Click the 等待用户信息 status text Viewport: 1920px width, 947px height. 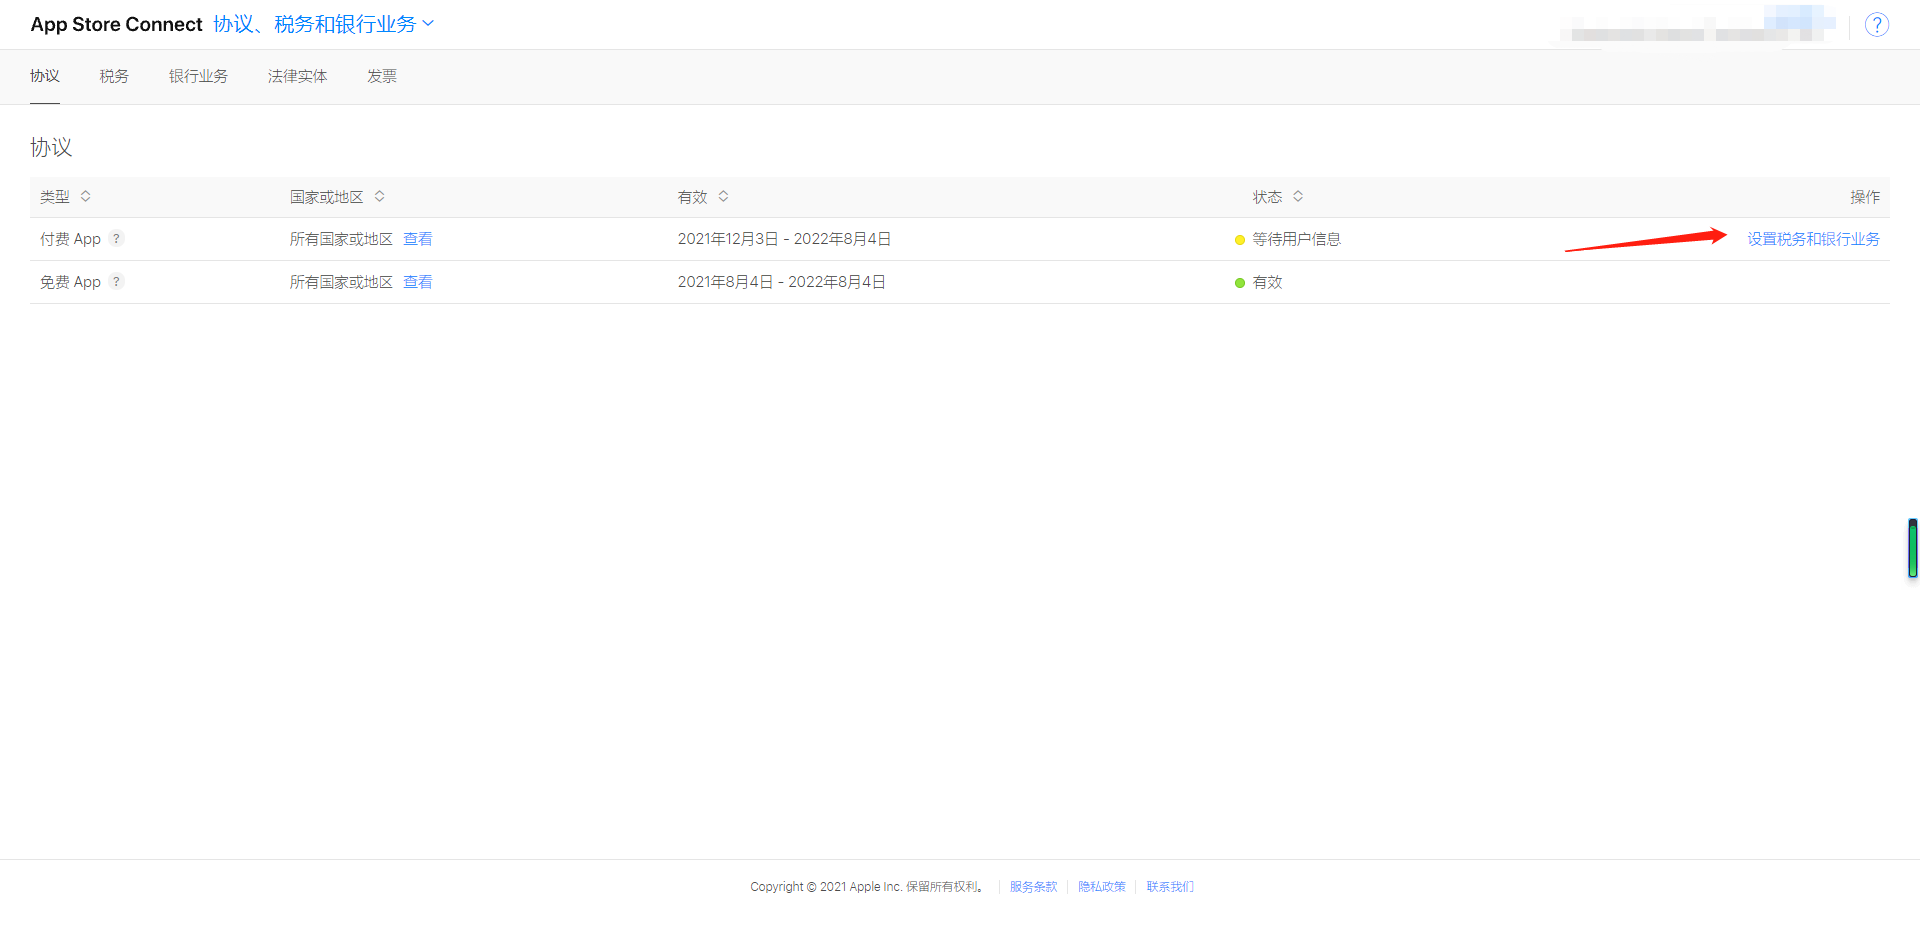[x=1296, y=239]
